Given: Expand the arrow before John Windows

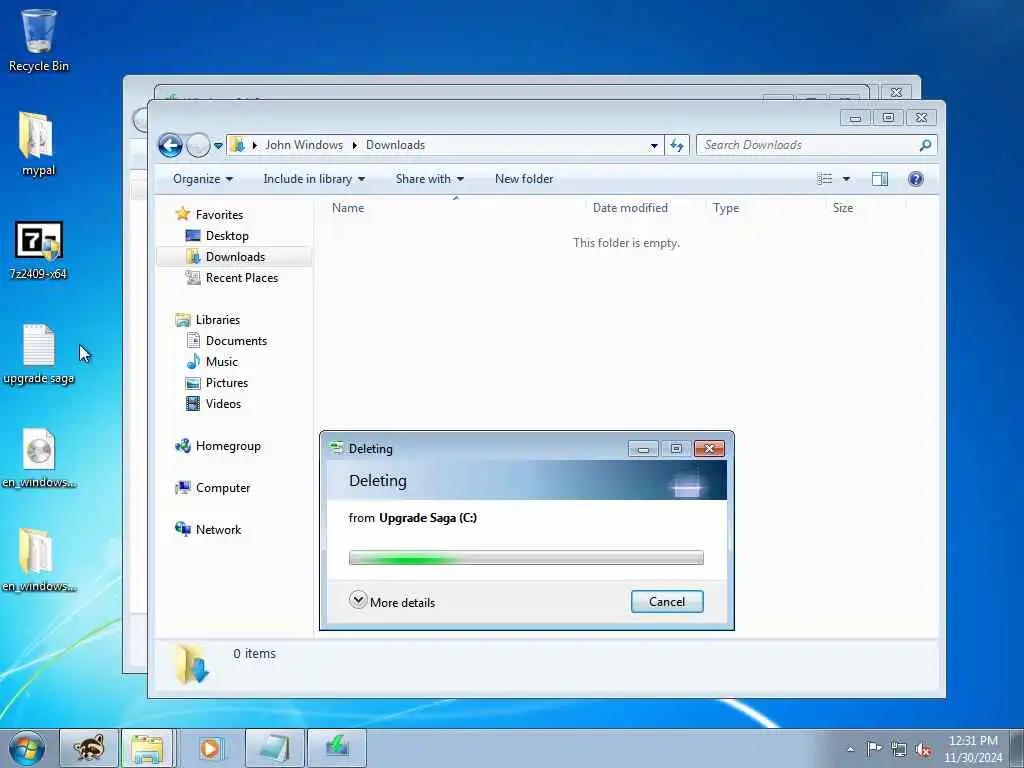Looking at the screenshot, I should pyautogui.click(x=255, y=145).
